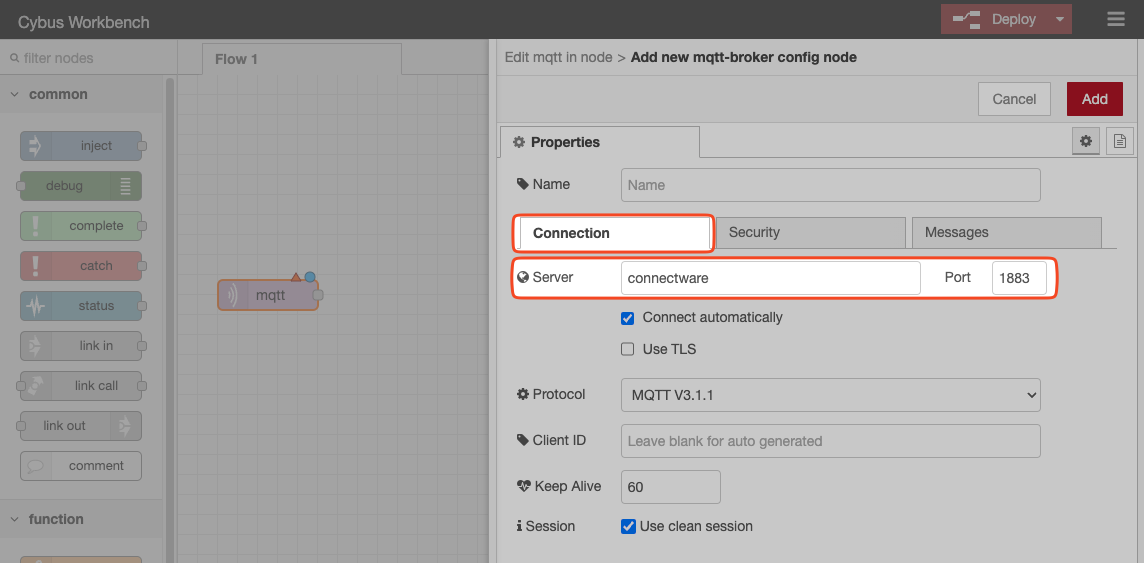1144x563 pixels.
Task: Select the catch node in palette
Action: [81, 266]
